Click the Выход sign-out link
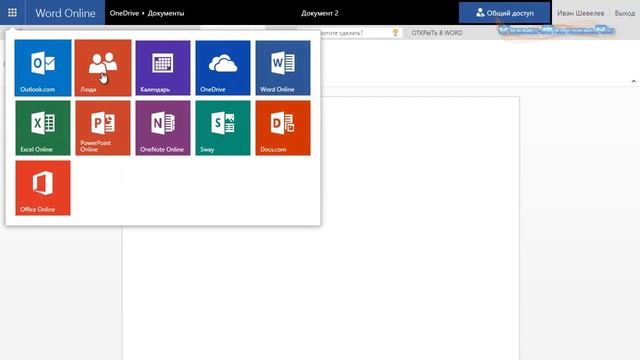Viewport: 640px width, 360px height. [x=625, y=13]
